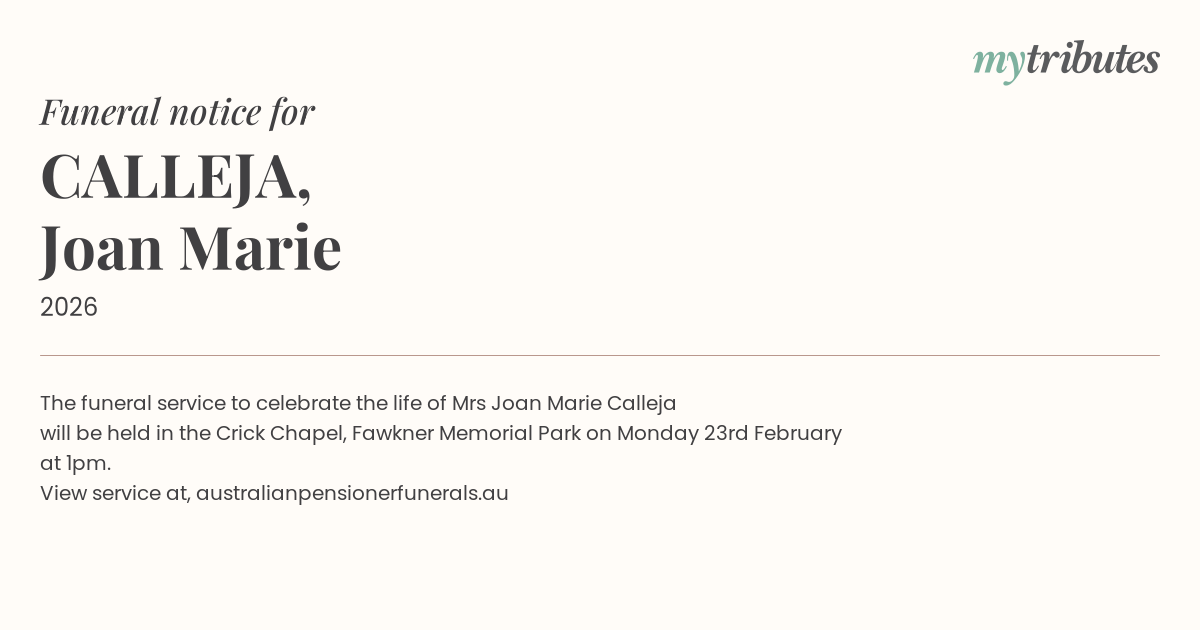
Task: Open the australianpensionerfunerals.au link
Action: [352, 493]
